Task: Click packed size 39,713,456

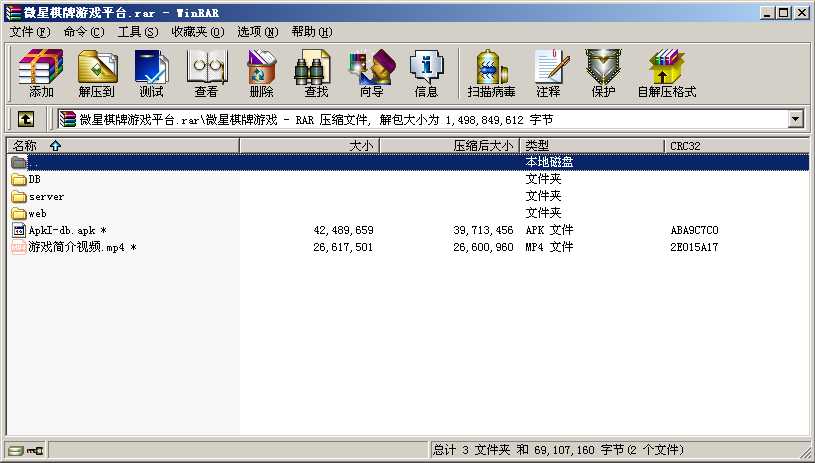Action: click(483, 230)
